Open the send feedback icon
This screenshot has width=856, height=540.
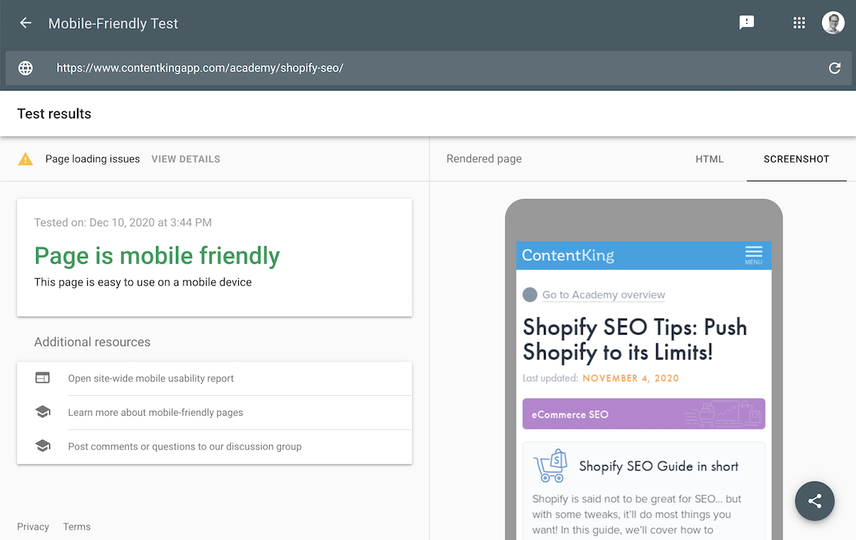click(x=746, y=22)
